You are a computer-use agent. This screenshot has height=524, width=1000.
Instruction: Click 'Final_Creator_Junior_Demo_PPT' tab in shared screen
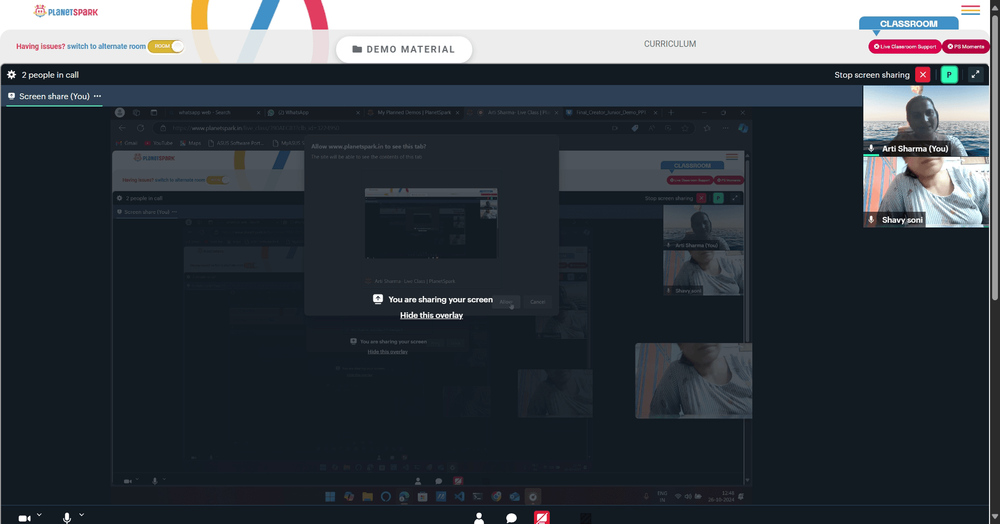point(611,112)
